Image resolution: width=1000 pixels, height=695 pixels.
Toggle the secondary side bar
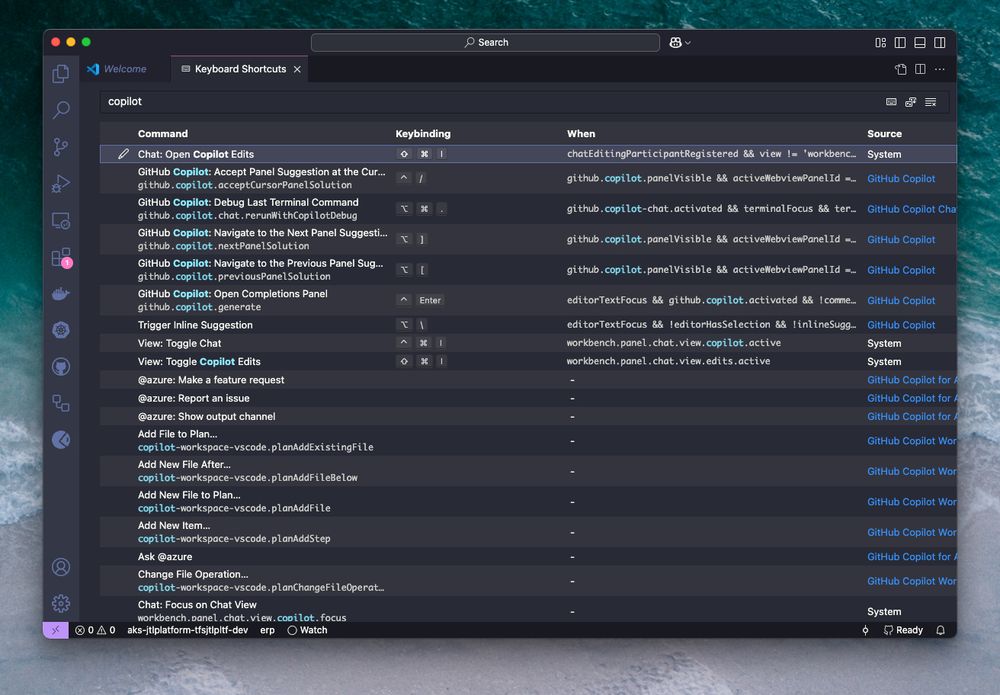tap(939, 43)
